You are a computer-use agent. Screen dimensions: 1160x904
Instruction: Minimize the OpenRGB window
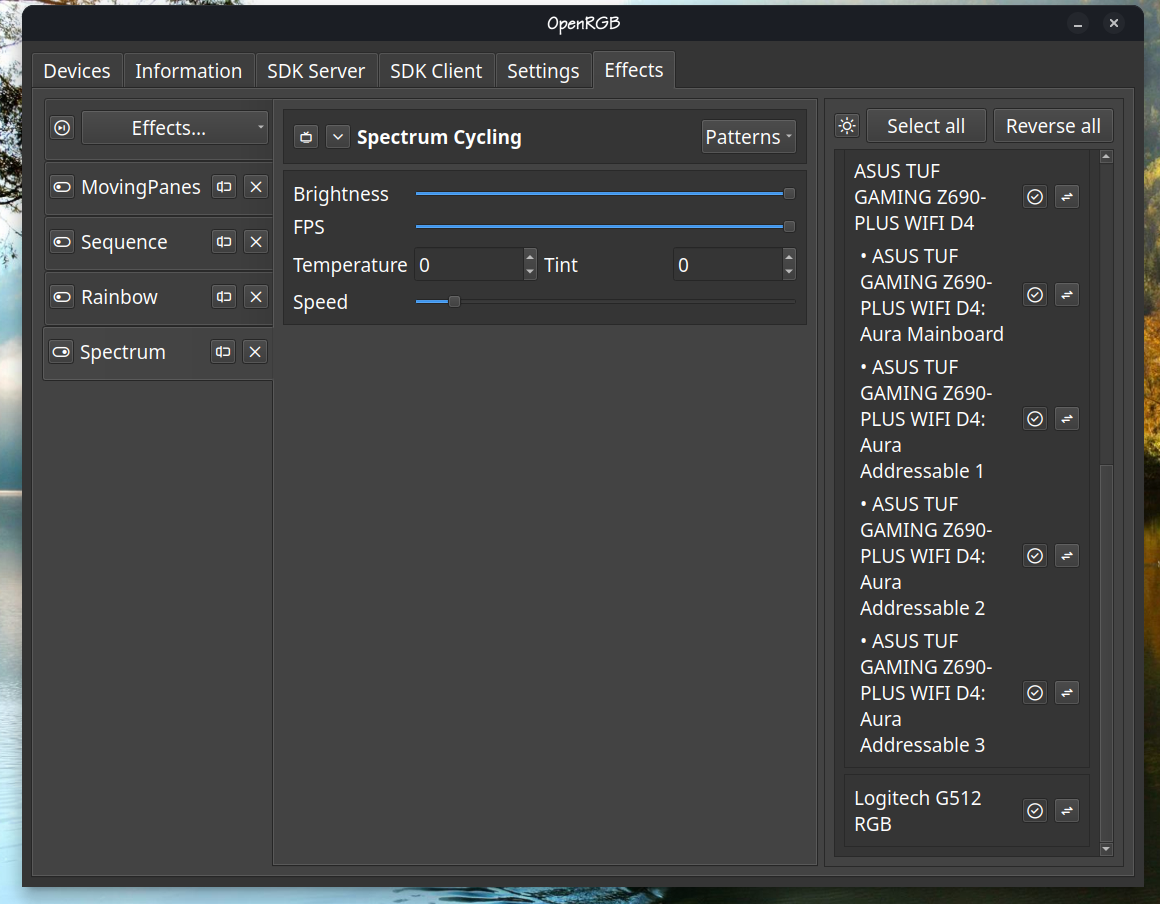click(x=1078, y=24)
